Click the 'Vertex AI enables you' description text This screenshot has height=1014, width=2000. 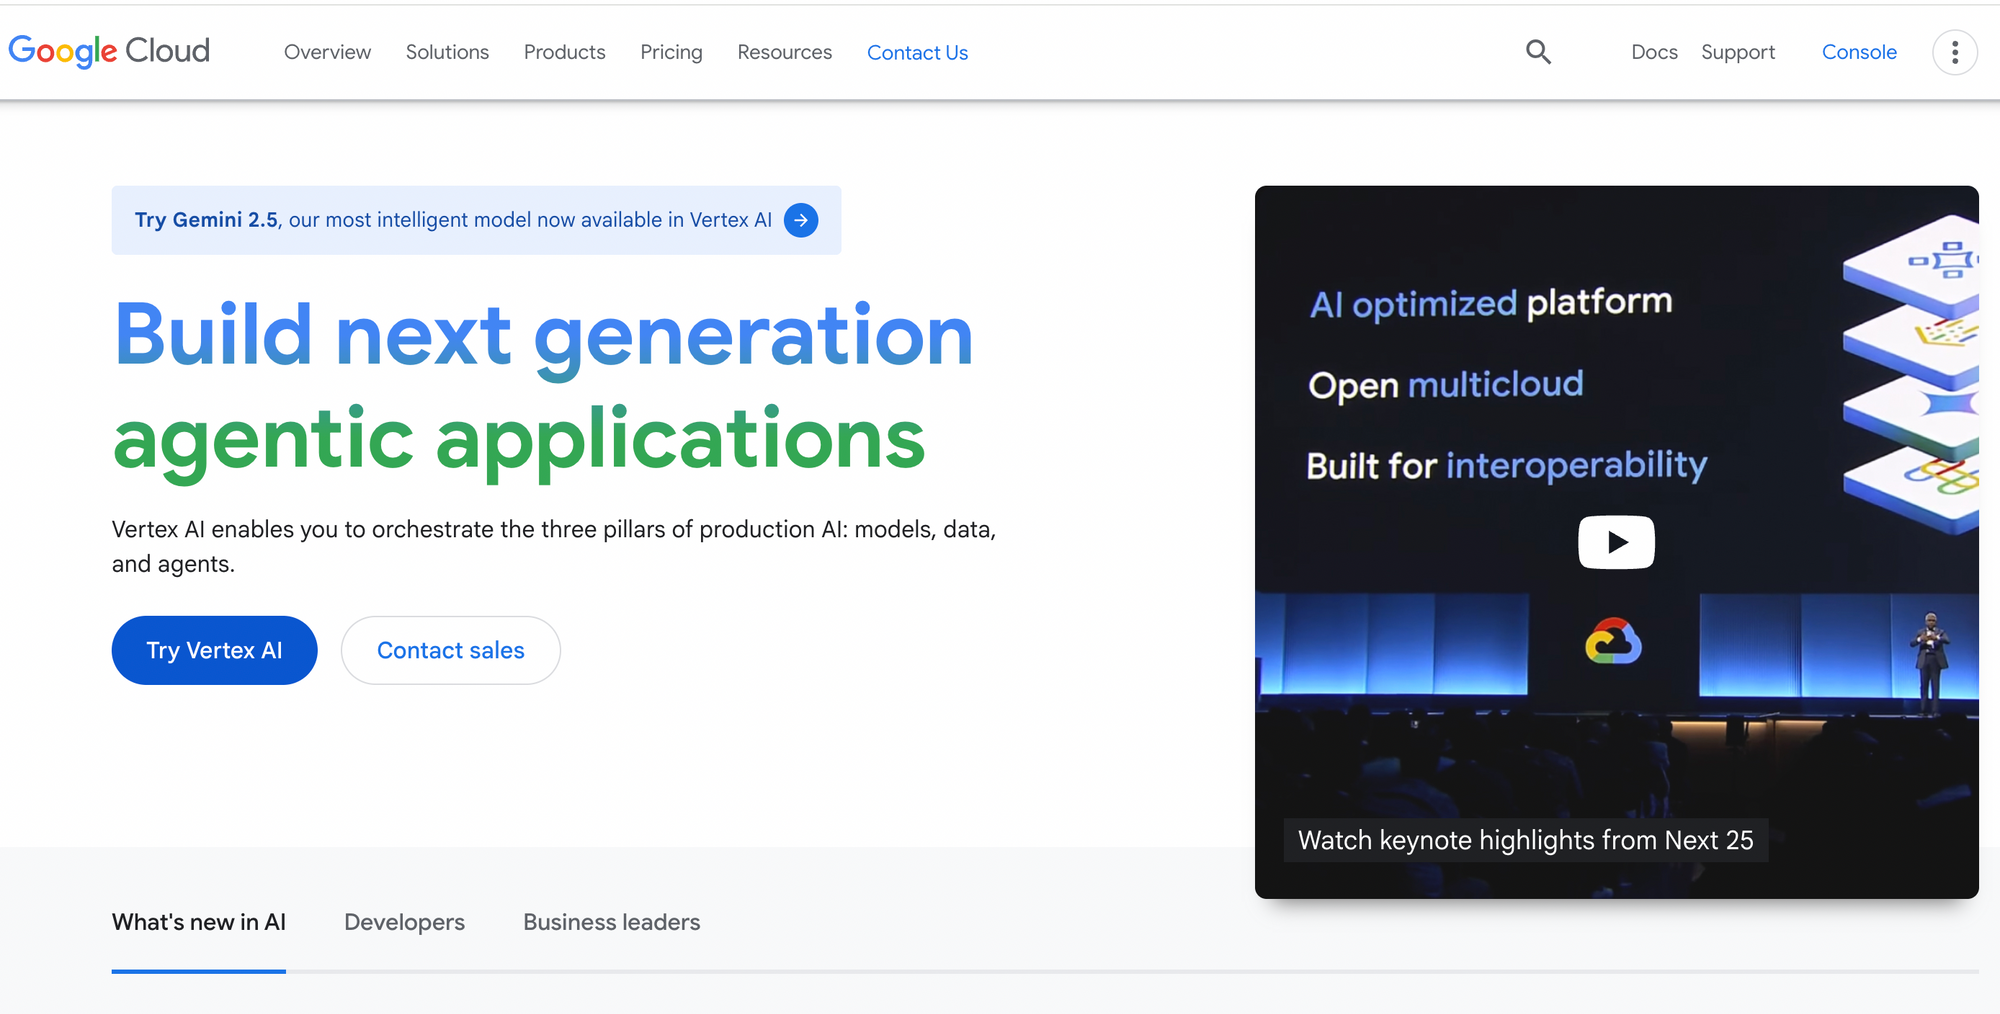pyautogui.click(x=554, y=546)
